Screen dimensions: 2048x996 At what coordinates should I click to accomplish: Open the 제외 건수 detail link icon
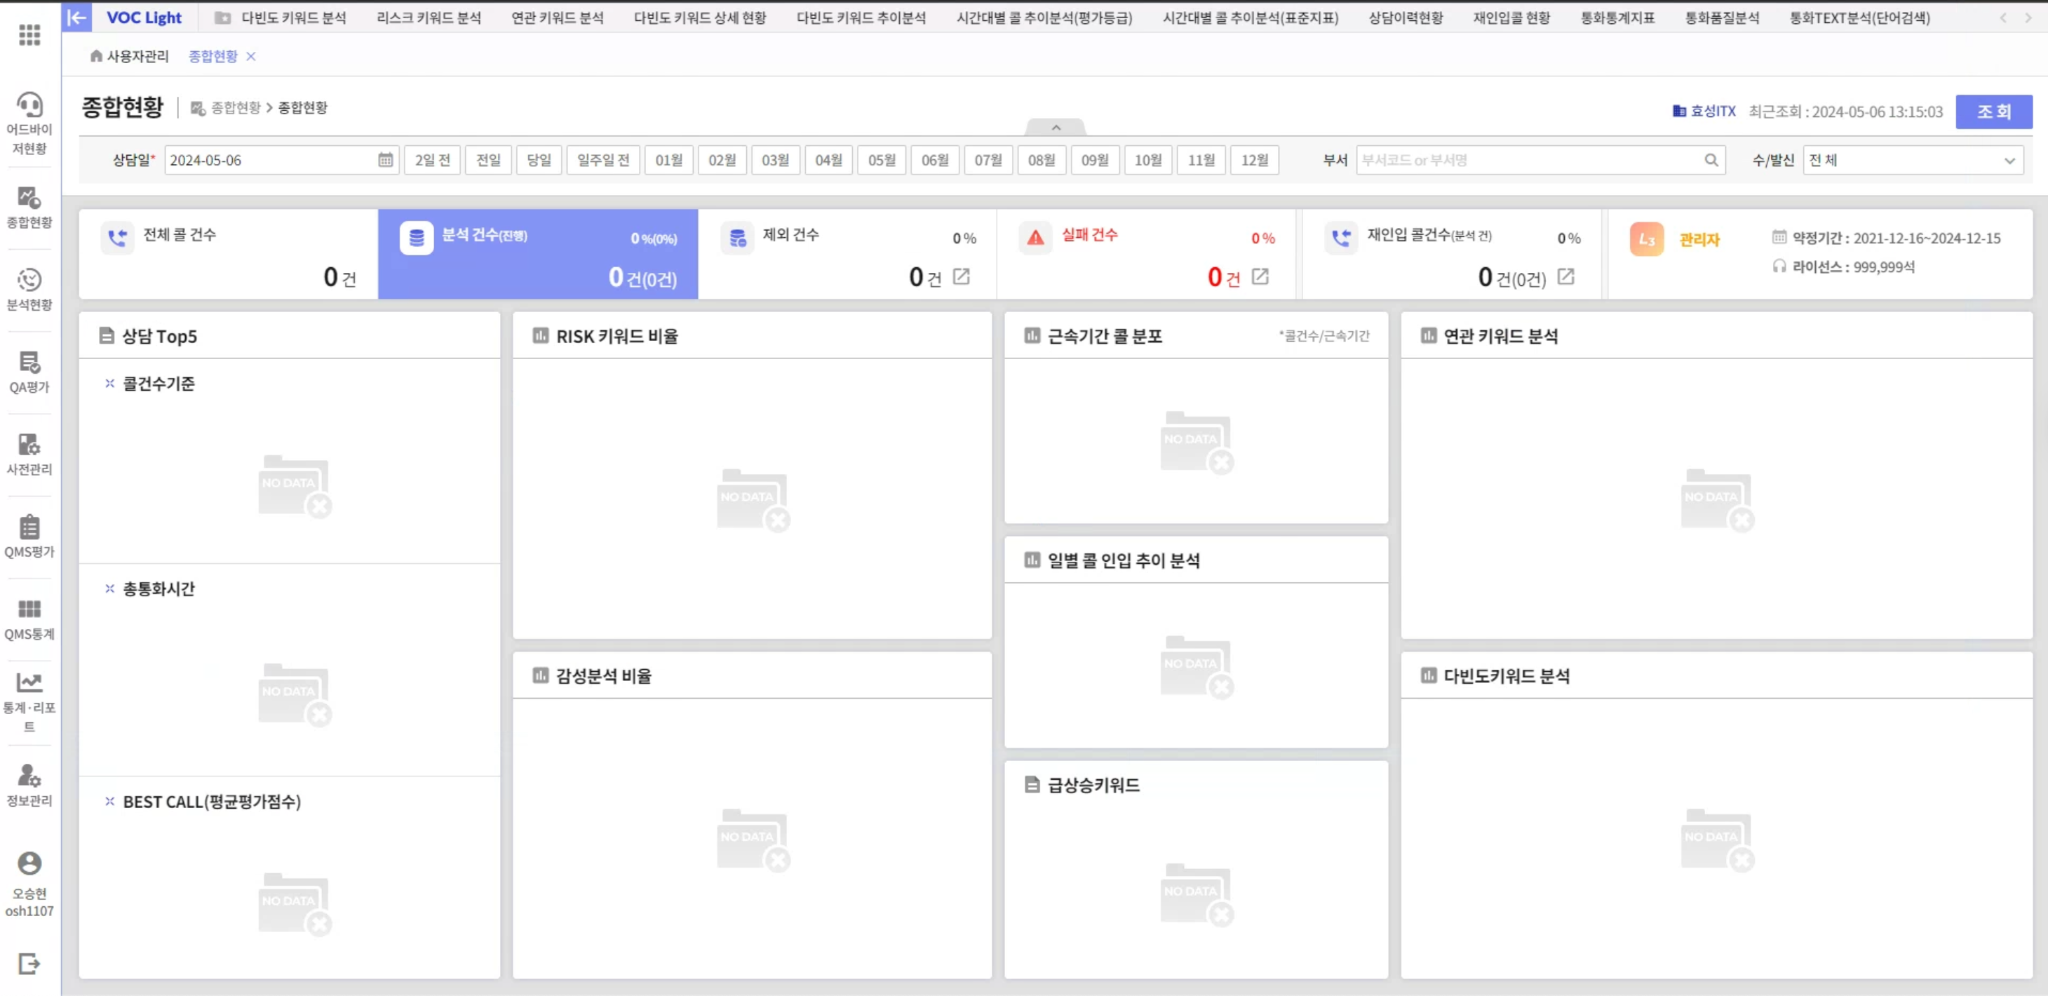click(x=961, y=277)
